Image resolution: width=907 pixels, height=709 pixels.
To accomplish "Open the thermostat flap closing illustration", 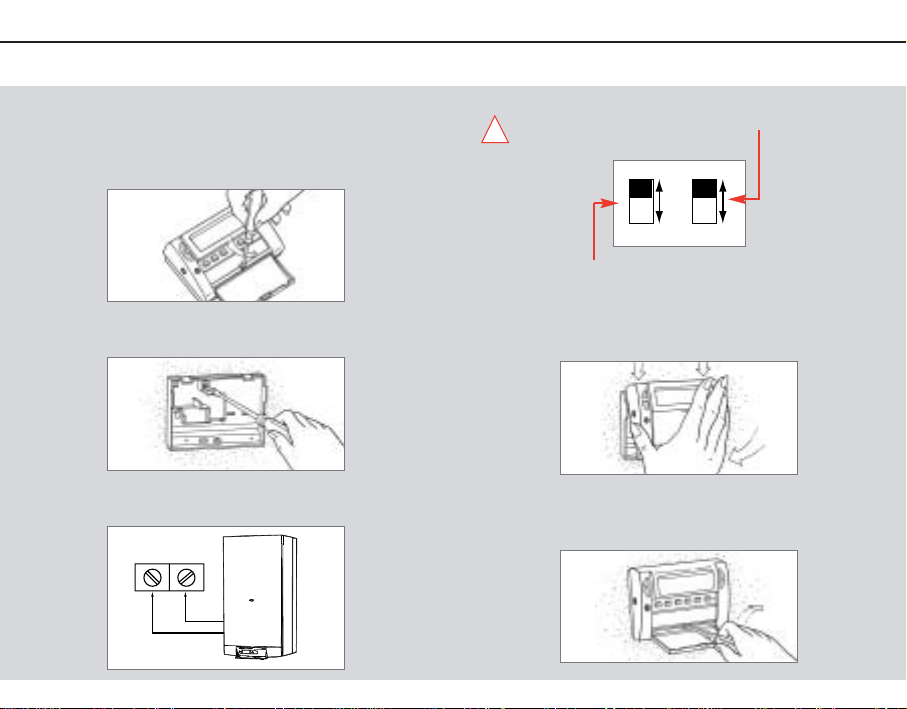I will pos(679,606).
